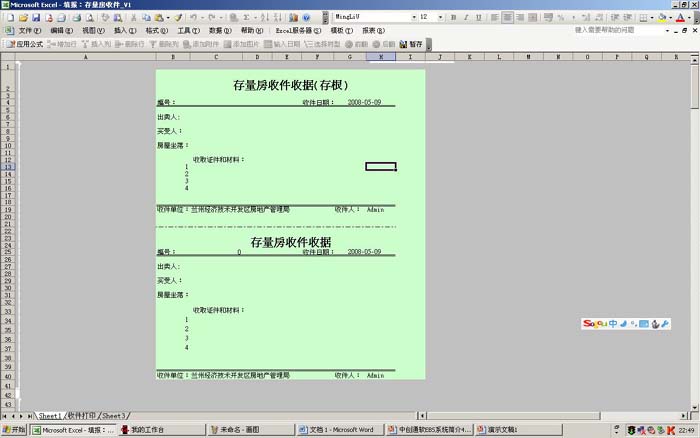Switch to the 文档 1 - Microsoft Word taskbar button

341,430
